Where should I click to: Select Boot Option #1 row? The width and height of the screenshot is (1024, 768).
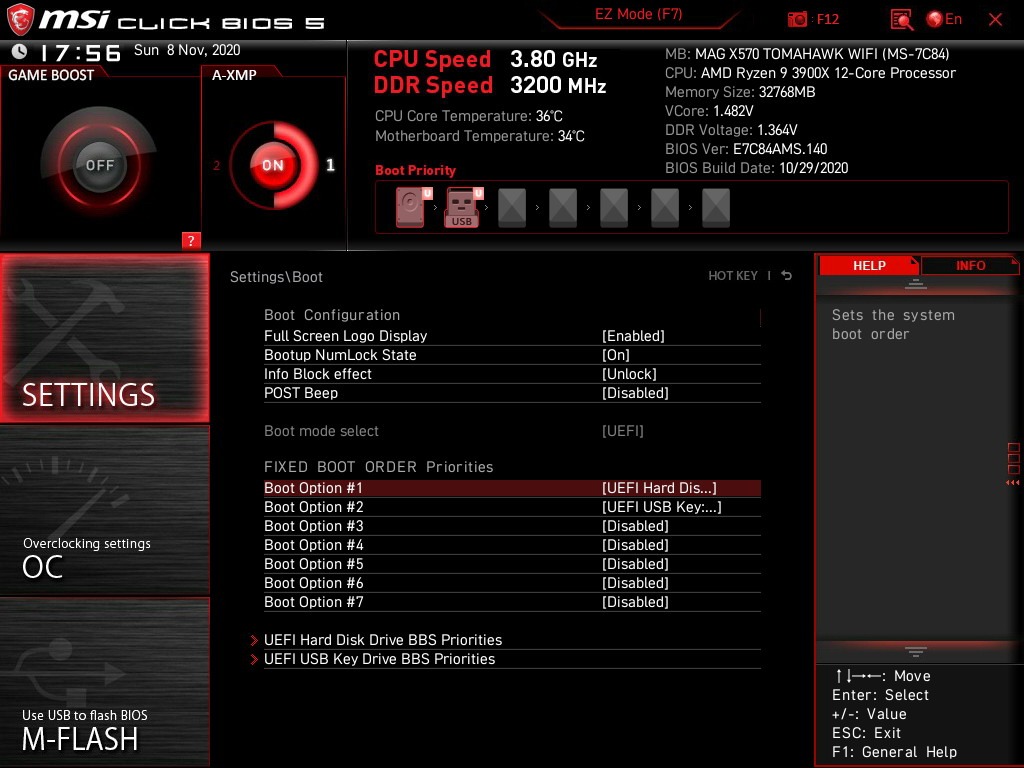pyautogui.click(x=512, y=488)
